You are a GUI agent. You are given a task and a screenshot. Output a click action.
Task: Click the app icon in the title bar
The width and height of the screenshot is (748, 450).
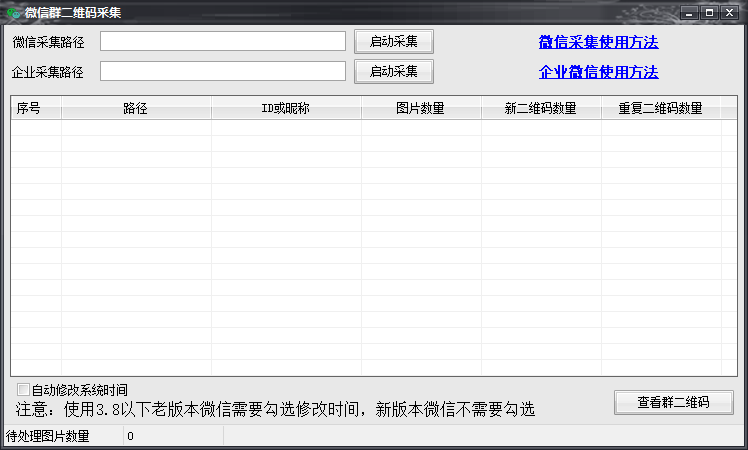point(13,13)
